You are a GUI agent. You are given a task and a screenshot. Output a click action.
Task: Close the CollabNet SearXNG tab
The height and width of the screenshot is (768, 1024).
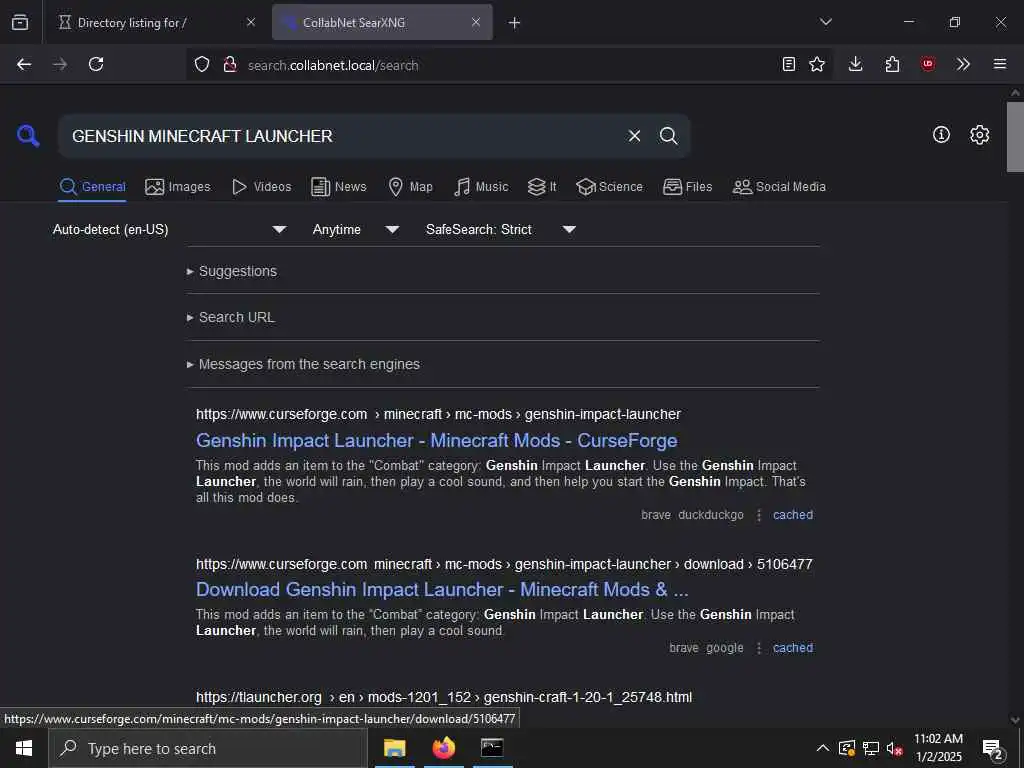click(x=476, y=22)
